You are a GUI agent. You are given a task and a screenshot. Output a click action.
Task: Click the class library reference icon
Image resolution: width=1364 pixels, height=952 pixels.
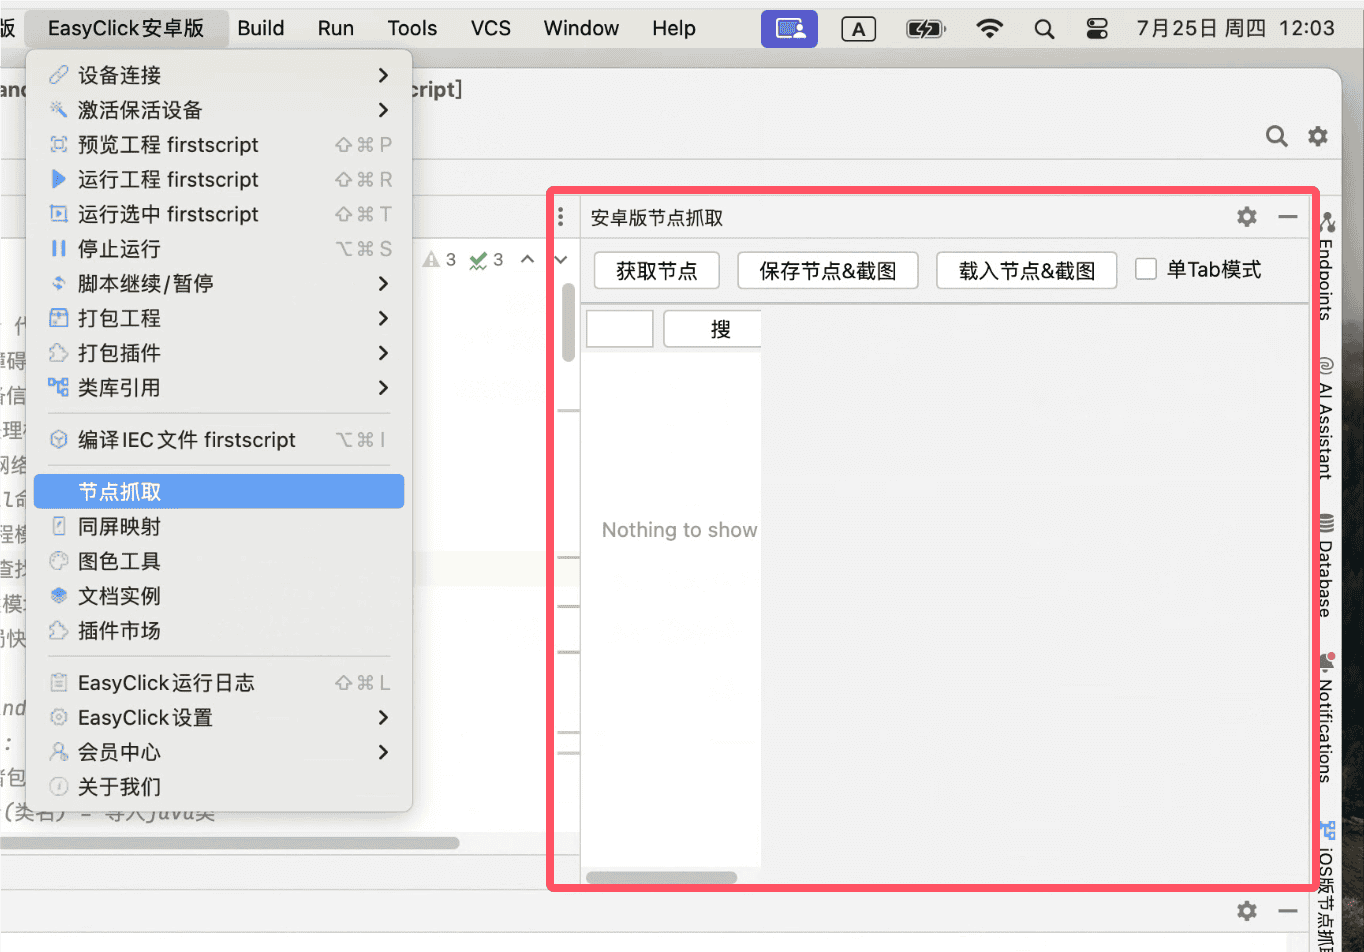[x=59, y=388]
